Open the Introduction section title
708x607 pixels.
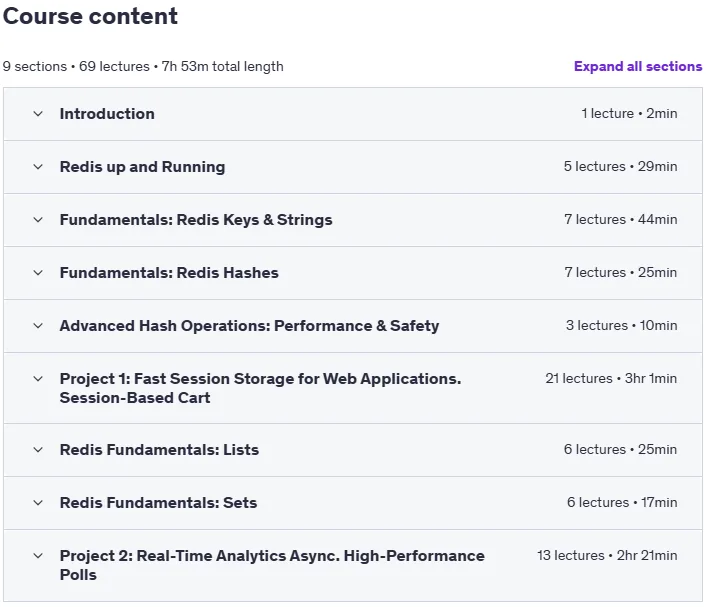pyautogui.click(x=107, y=114)
